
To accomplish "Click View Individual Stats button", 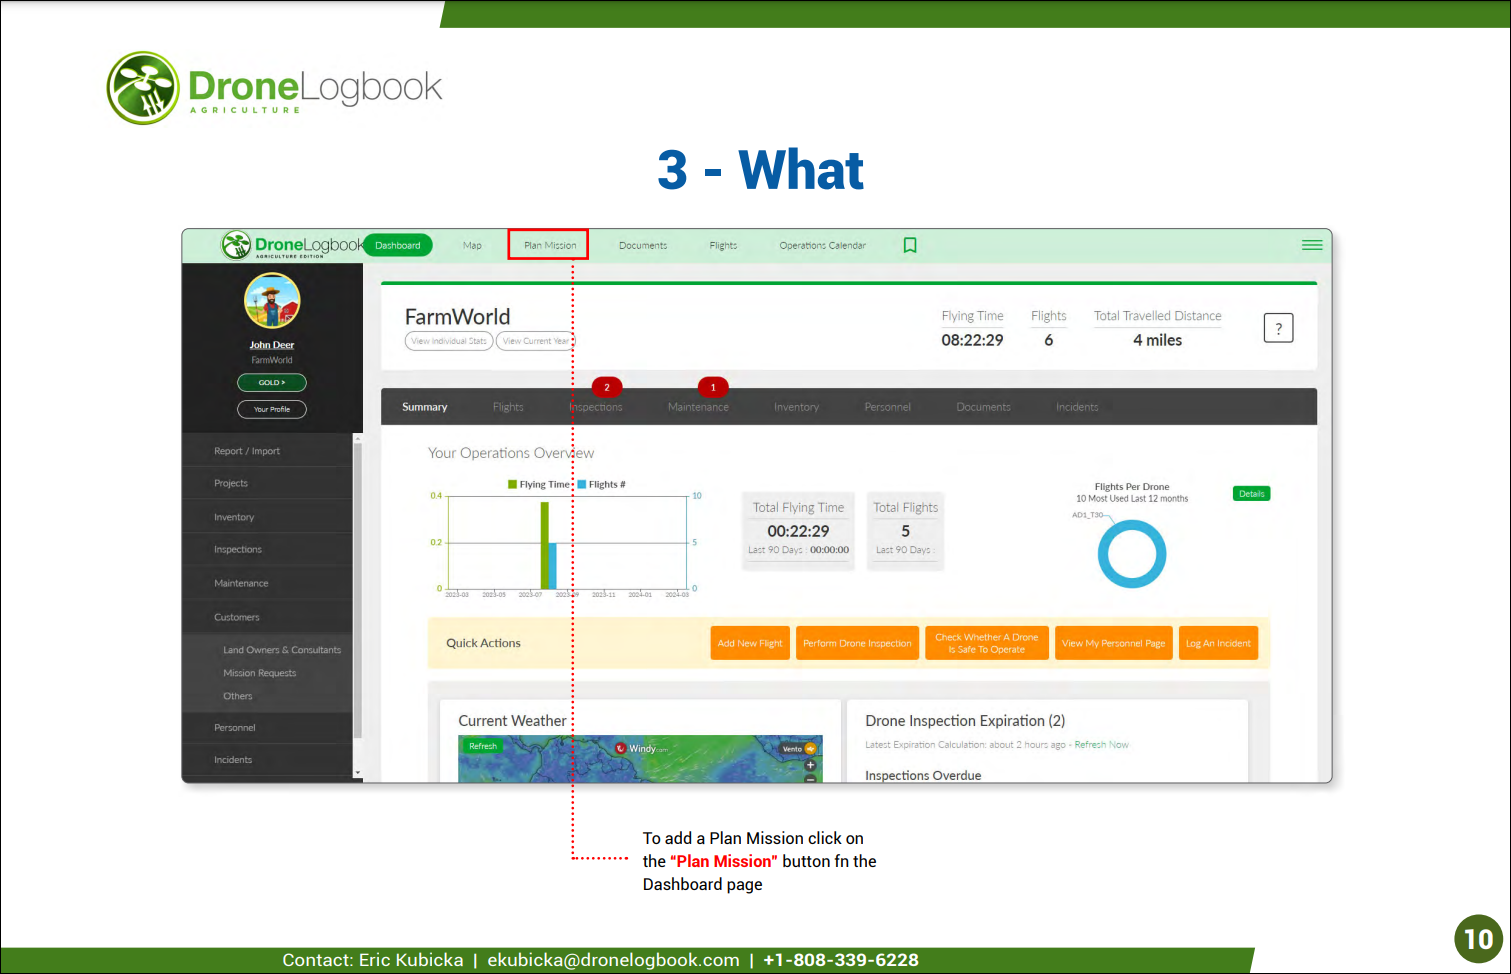I will (x=449, y=341).
